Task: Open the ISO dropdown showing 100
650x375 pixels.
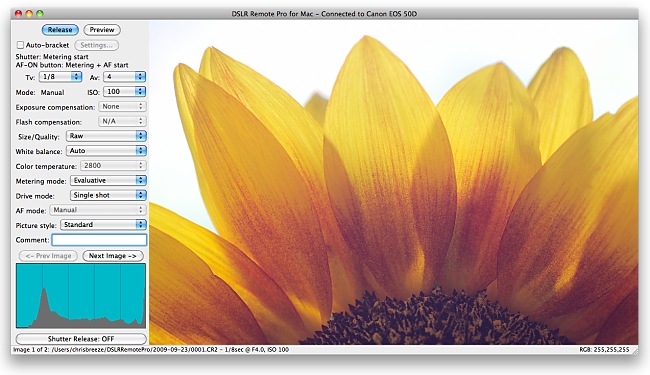Action: tap(124, 92)
